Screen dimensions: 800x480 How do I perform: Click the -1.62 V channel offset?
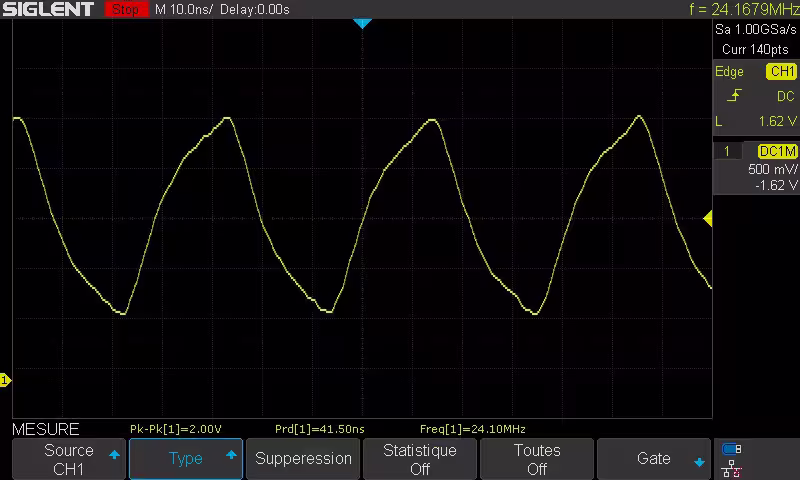pyautogui.click(x=776, y=185)
